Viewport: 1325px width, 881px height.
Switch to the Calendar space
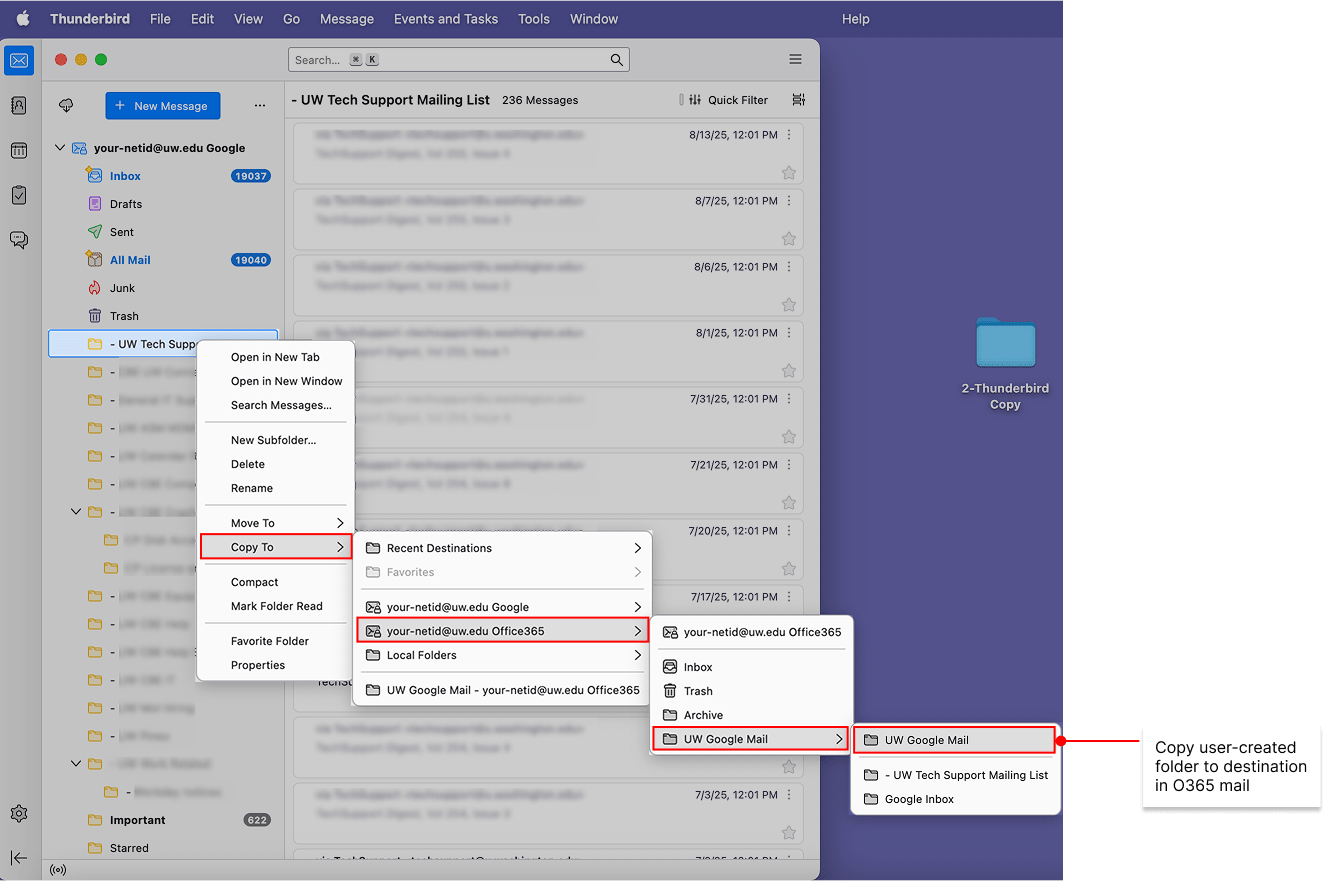[18, 150]
